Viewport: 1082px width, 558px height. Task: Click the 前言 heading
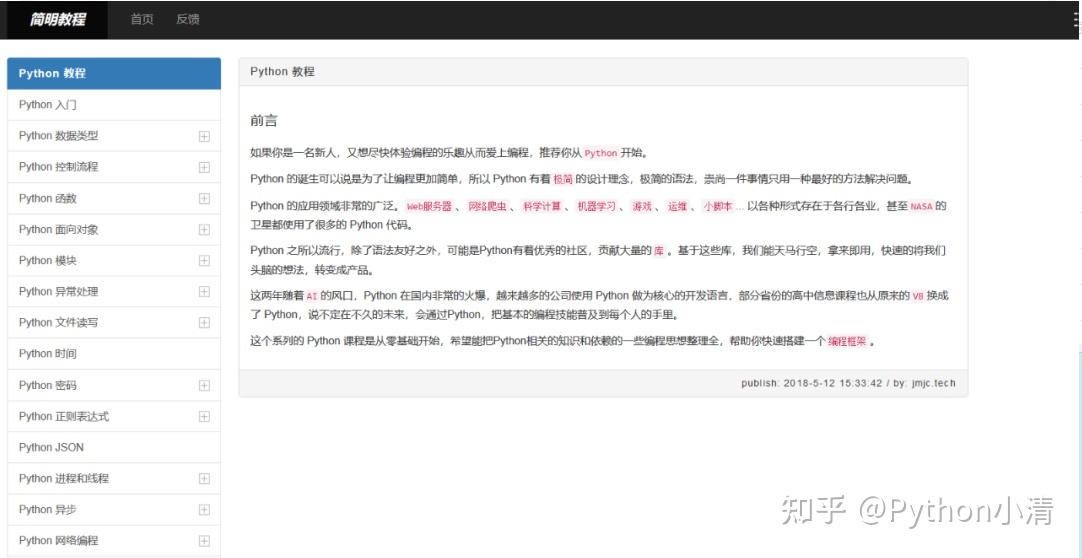(x=264, y=121)
